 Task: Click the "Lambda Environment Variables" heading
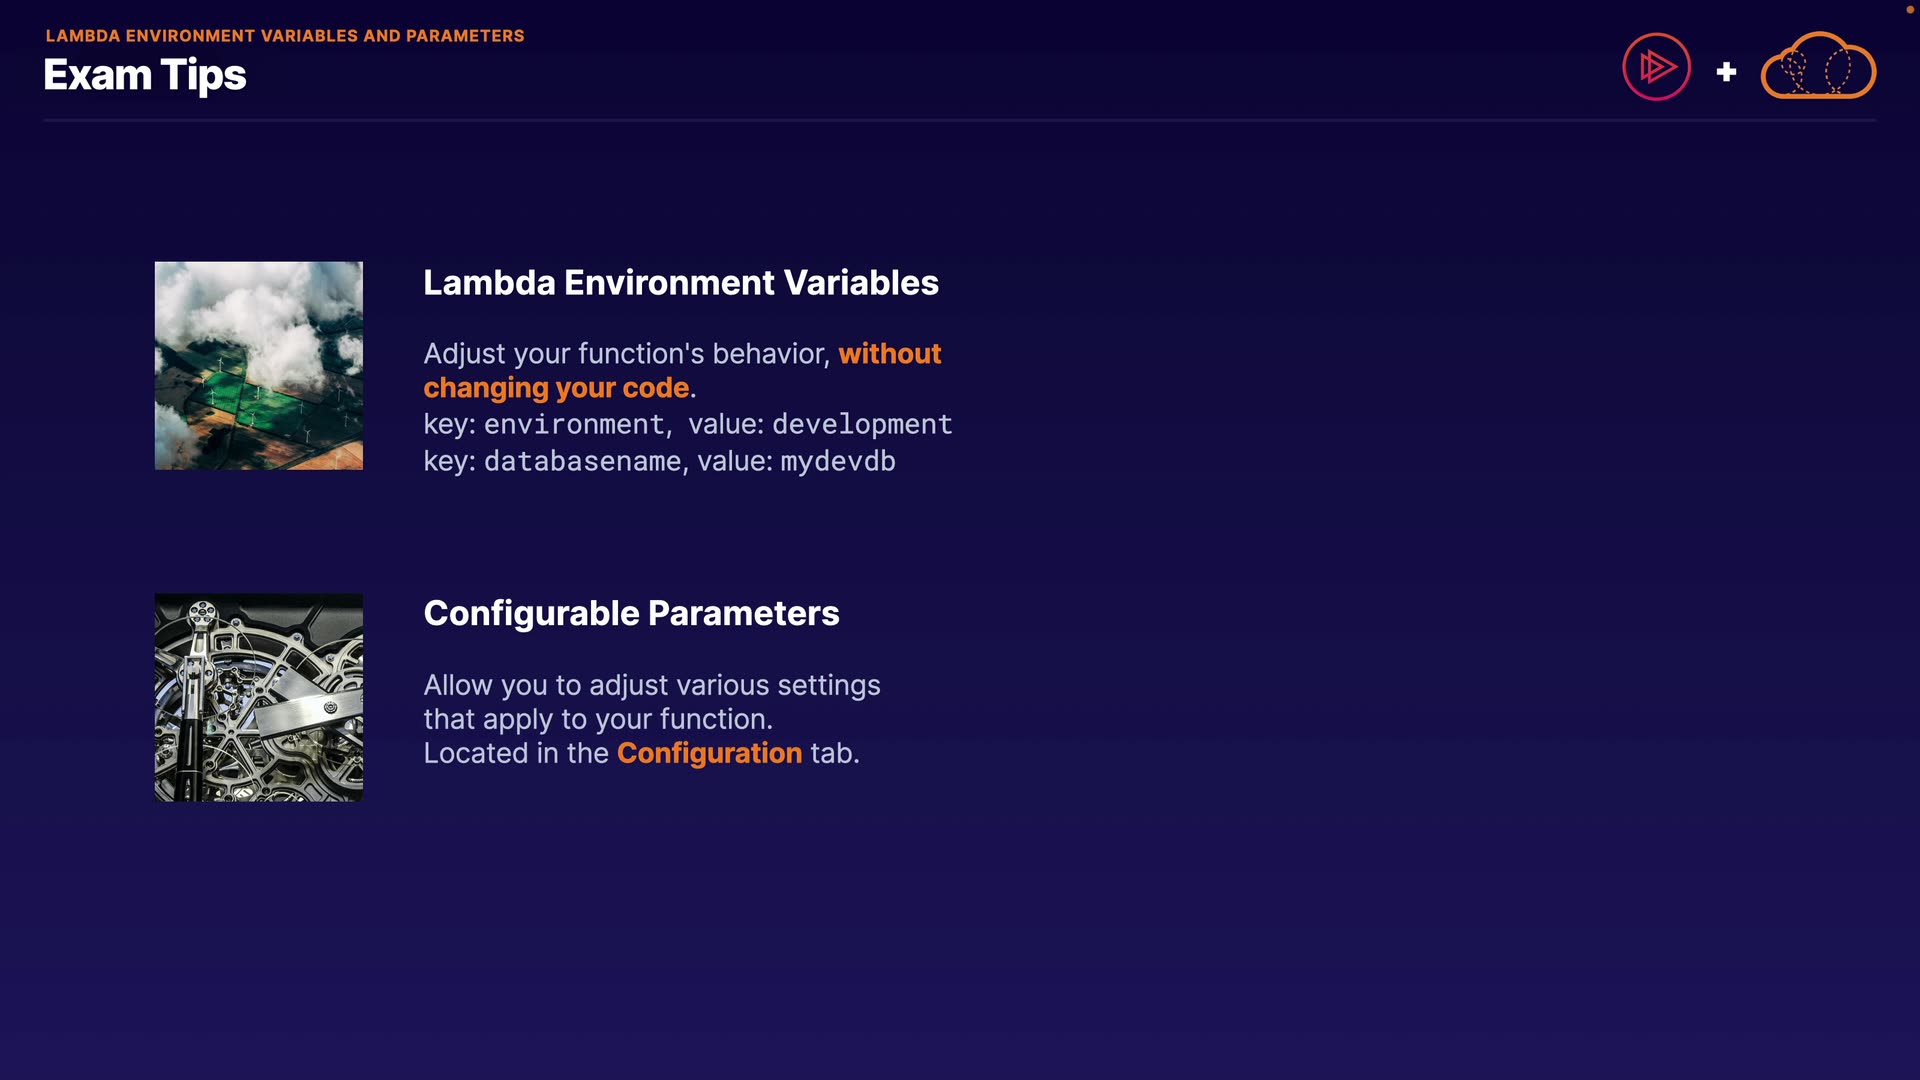[681, 283]
